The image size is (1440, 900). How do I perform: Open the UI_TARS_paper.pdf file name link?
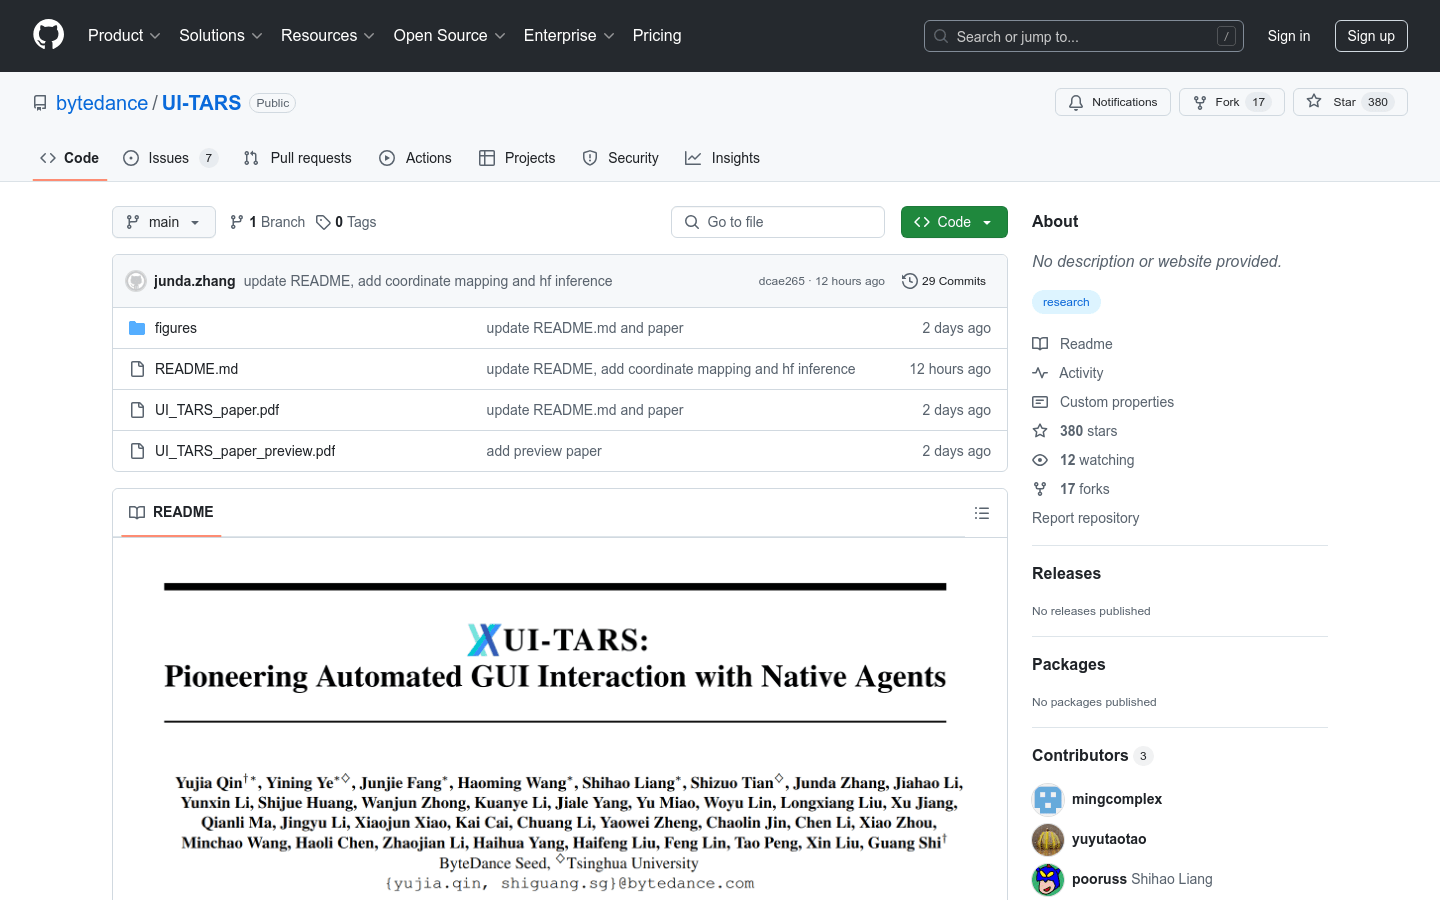point(217,410)
